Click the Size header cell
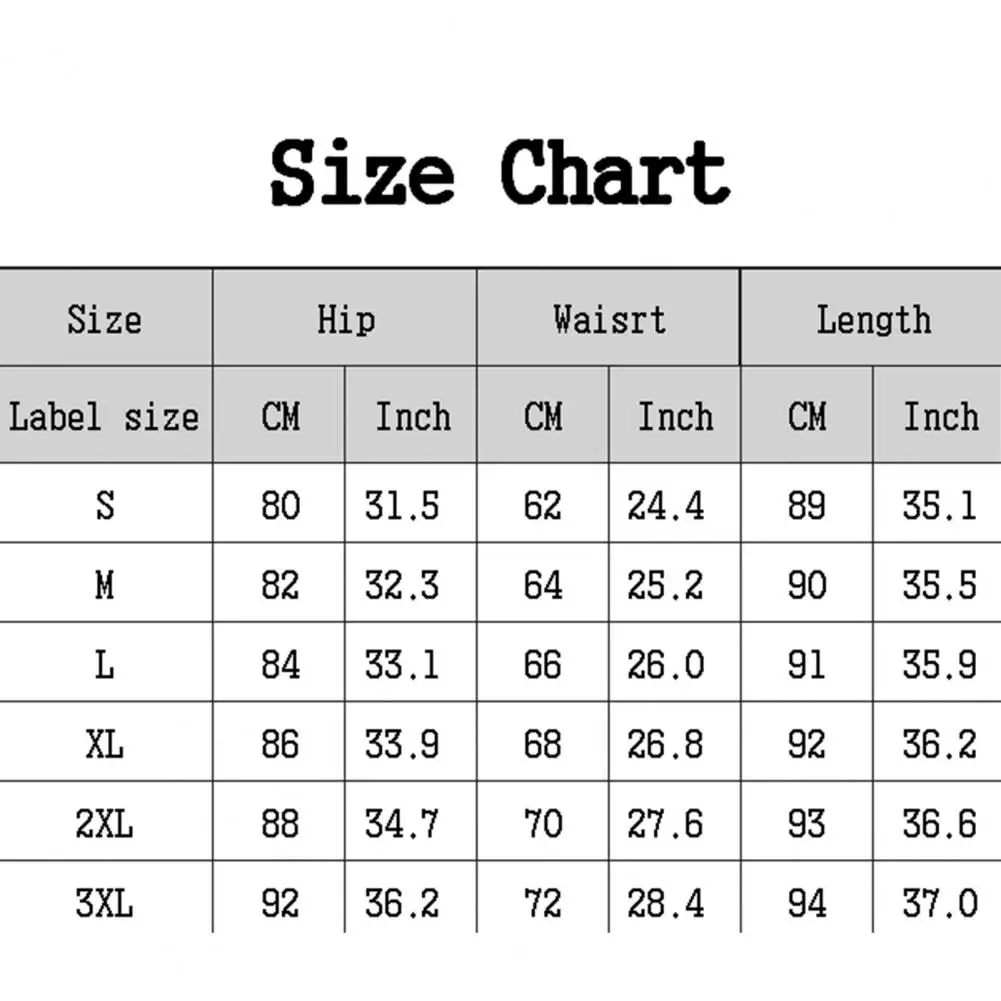This screenshot has width=1001, height=1001. (104, 320)
